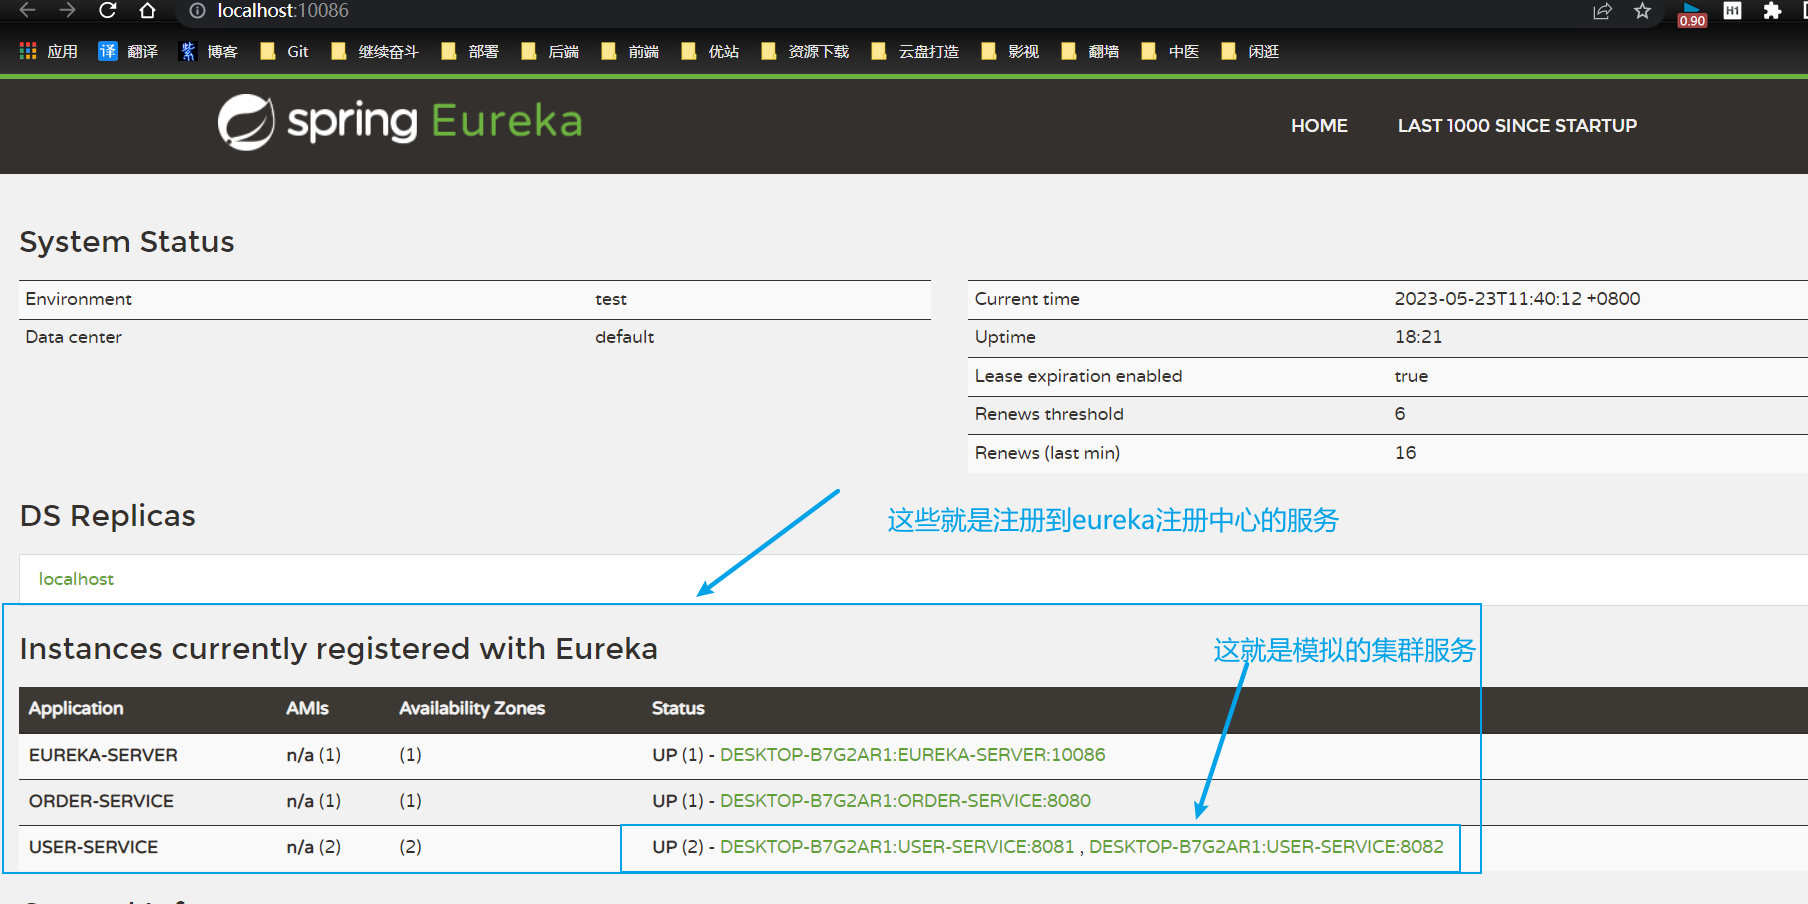The image size is (1808, 904).
Task: Click the Spring Eureka logo
Action: coord(400,122)
